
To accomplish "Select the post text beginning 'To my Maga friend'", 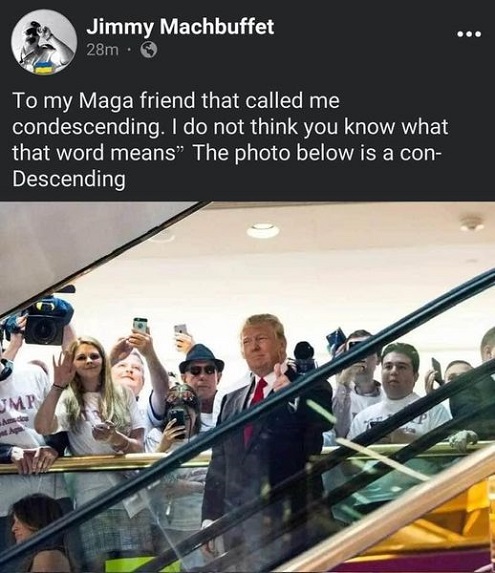I will pos(230,140).
